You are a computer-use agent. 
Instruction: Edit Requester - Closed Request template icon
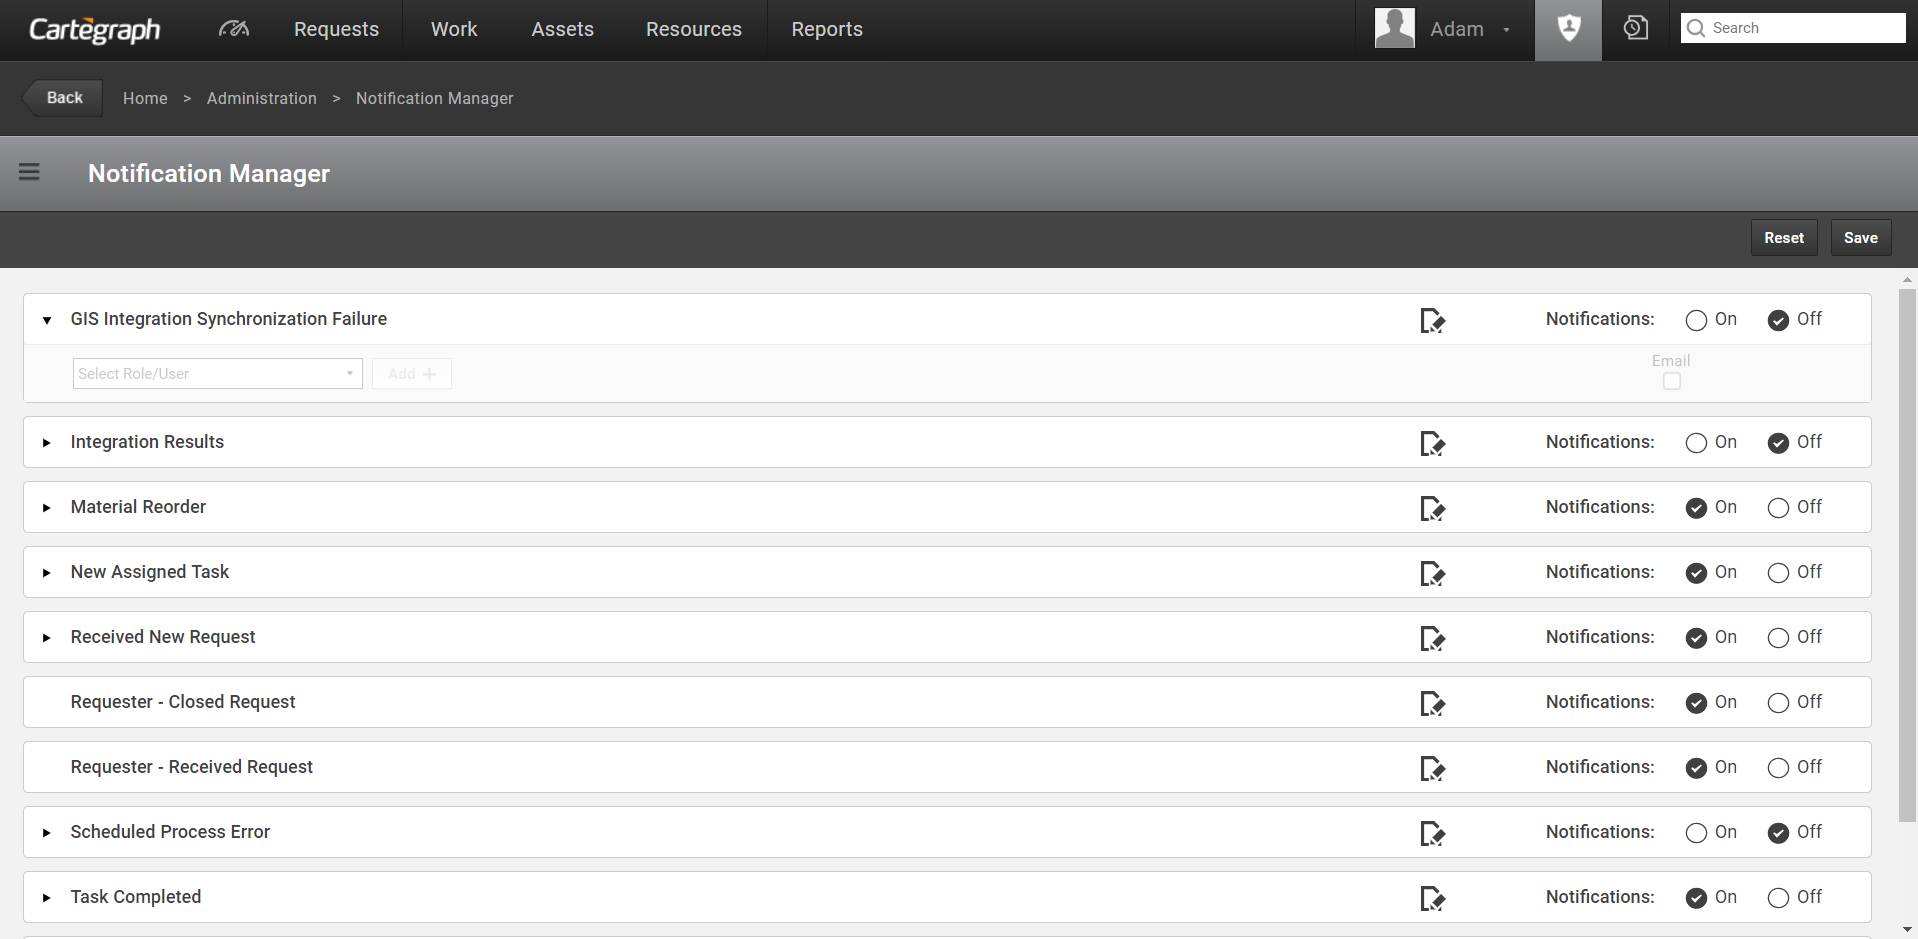point(1432,703)
